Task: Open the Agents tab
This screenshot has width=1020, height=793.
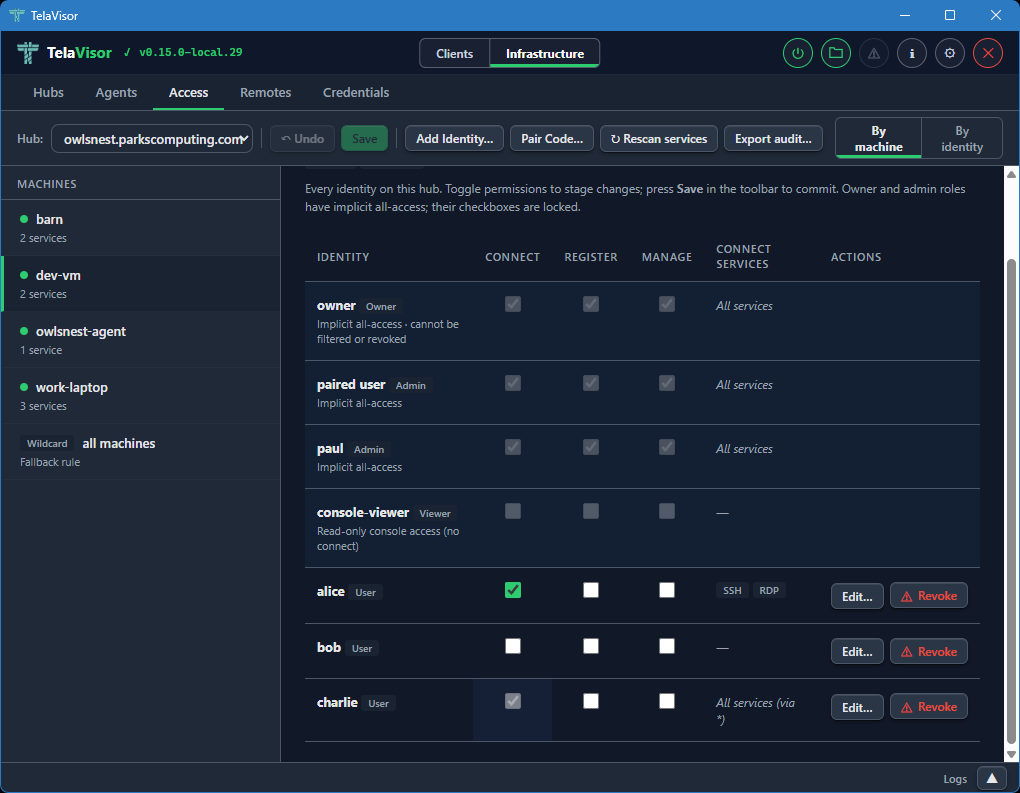Action: coord(116,92)
